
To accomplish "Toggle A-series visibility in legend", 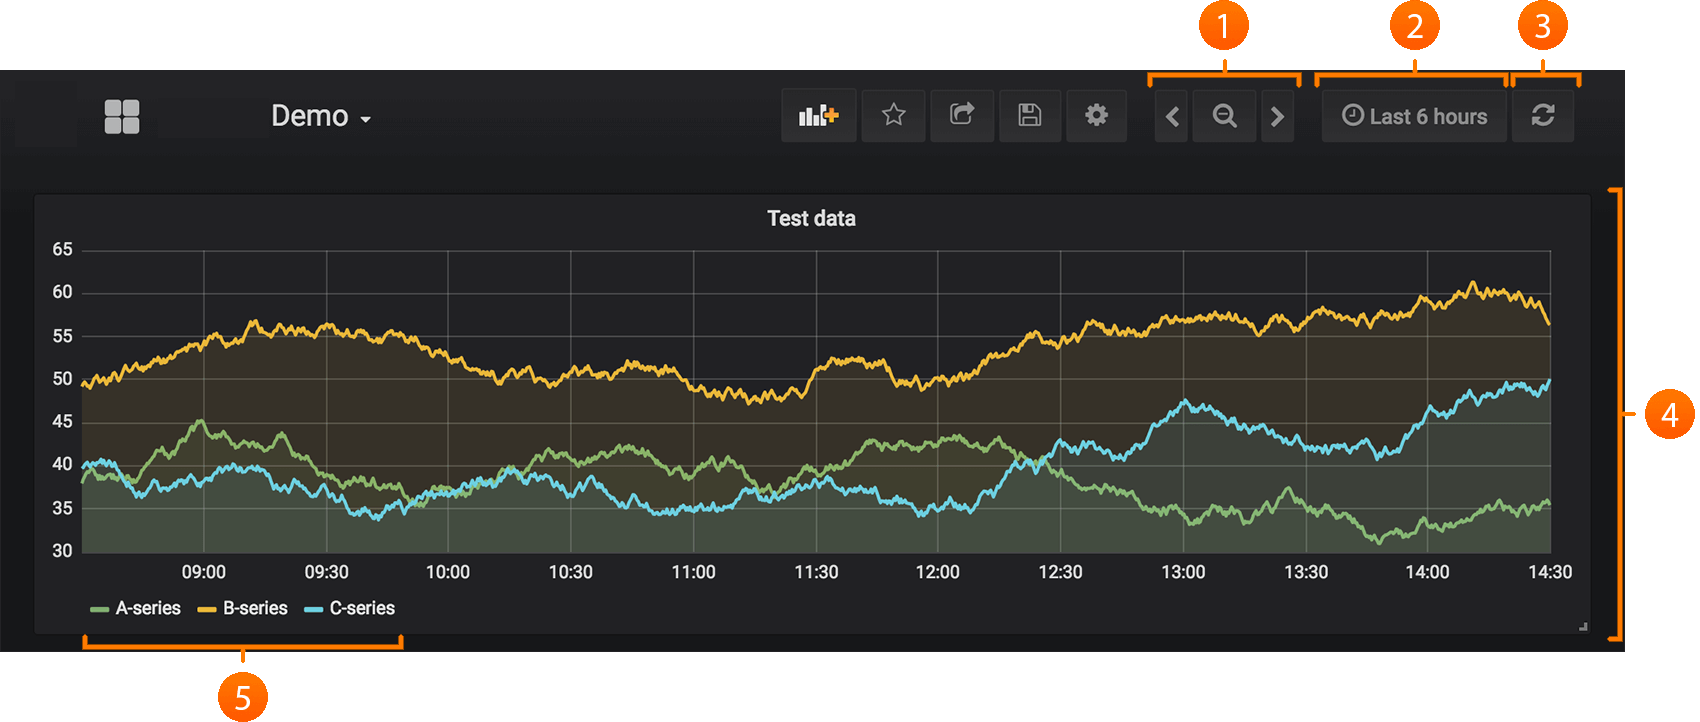I will click(148, 608).
